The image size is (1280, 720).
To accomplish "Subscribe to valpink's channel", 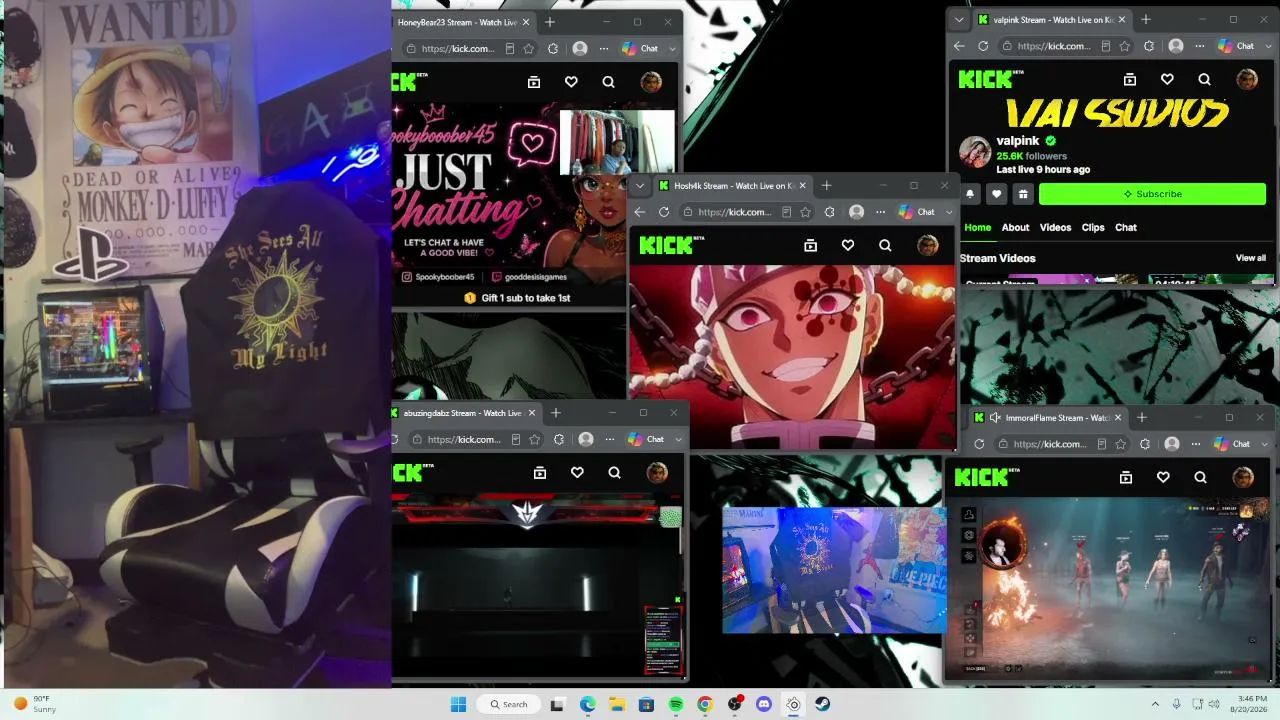I will coord(1152,194).
